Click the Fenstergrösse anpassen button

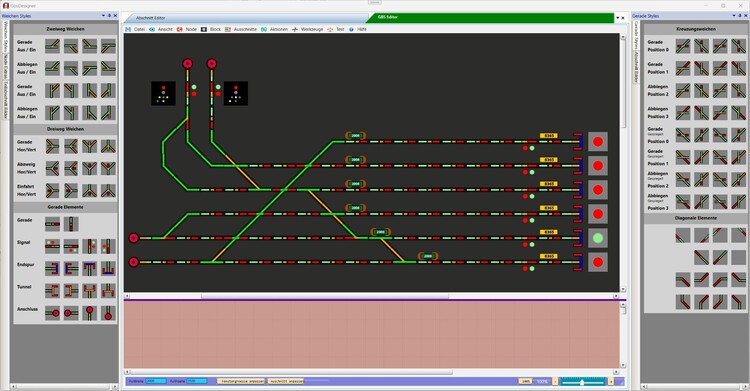pyautogui.click(x=241, y=381)
